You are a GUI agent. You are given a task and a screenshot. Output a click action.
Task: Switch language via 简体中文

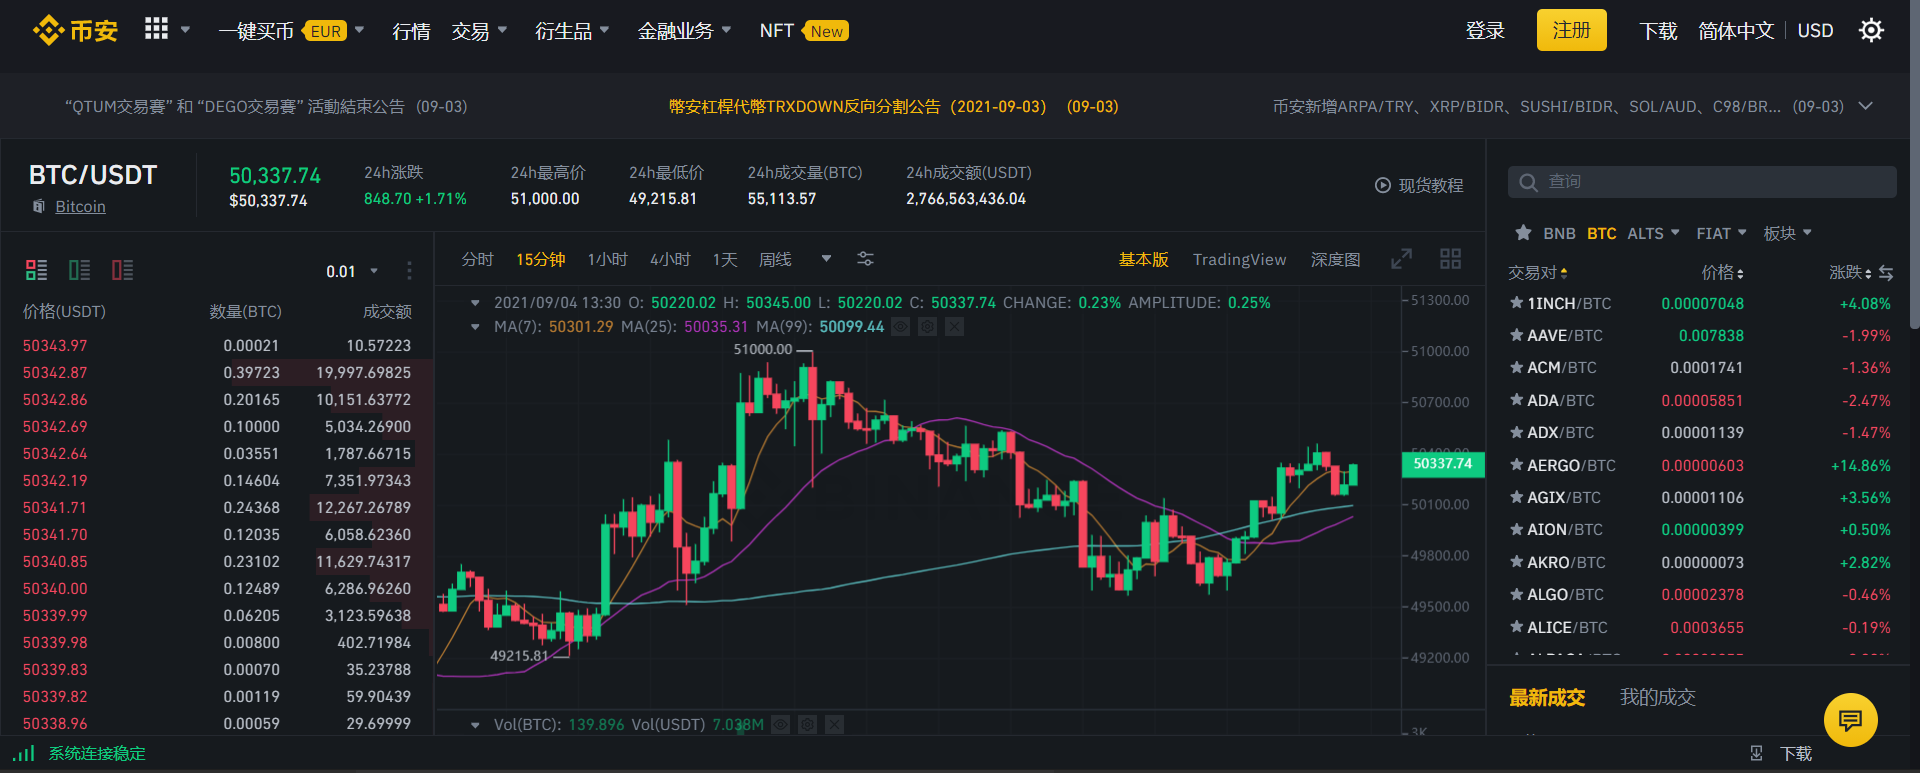click(x=1736, y=31)
